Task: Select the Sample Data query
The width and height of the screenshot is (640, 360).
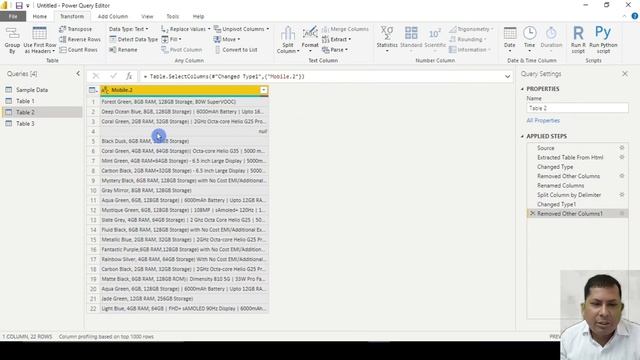Action: pos(32,89)
